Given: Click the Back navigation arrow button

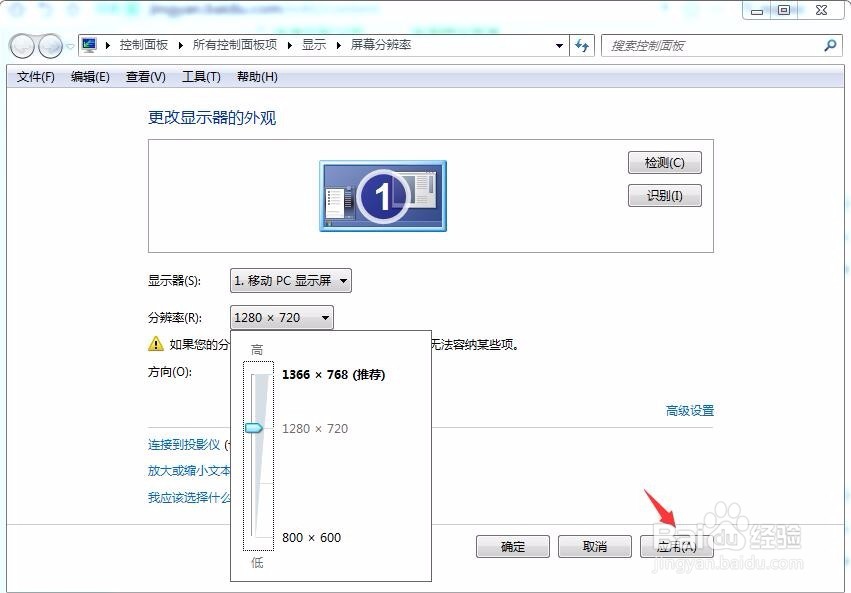Looking at the screenshot, I should pyautogui.click(x=22, y=46).
